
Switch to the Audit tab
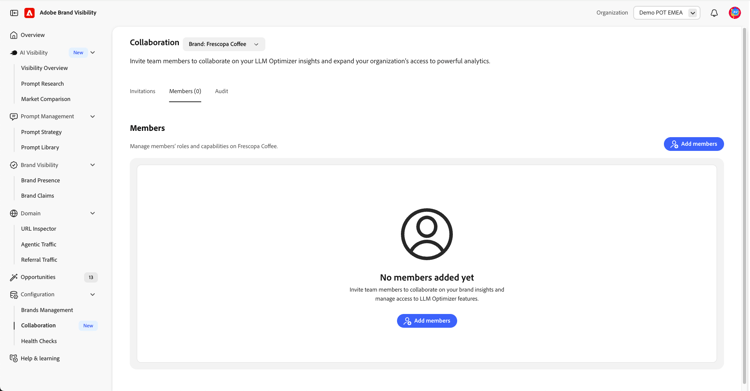(221, 91)
